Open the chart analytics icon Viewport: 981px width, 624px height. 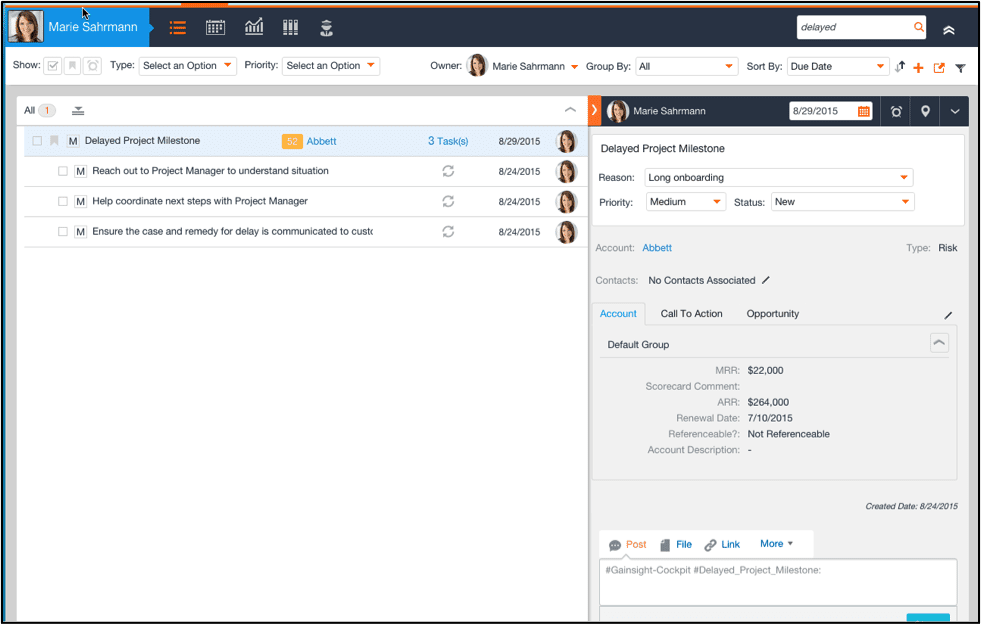[x=254, y=27]
